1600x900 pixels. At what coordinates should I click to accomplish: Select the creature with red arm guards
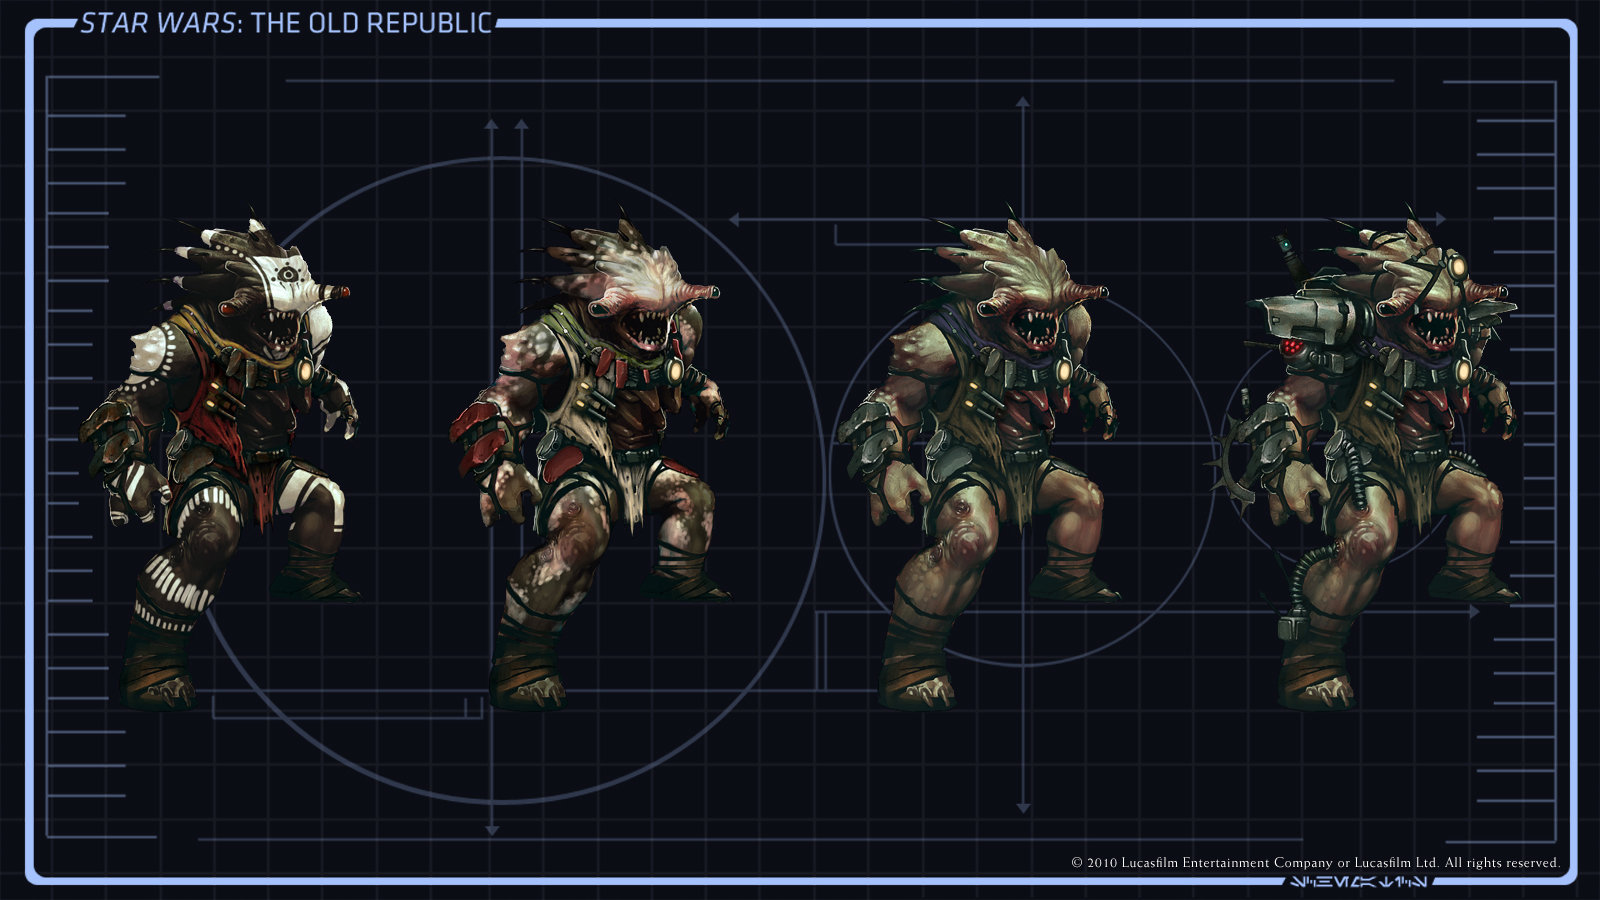590,460
